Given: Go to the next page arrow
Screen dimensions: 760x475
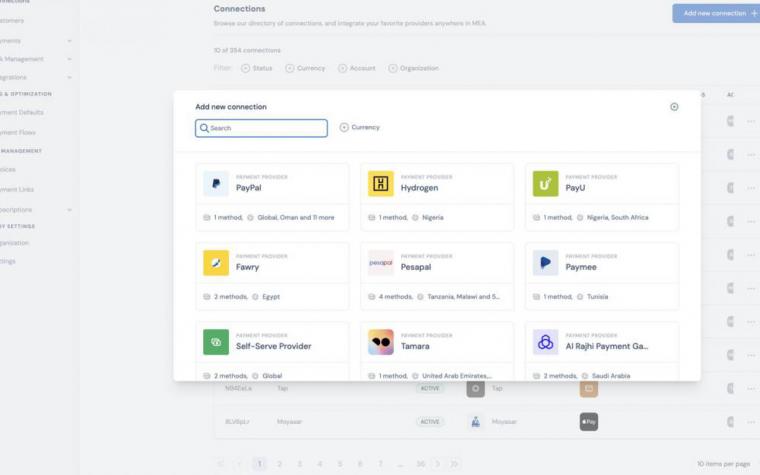Looking at the screenshot, I should [x=437, y=464].
